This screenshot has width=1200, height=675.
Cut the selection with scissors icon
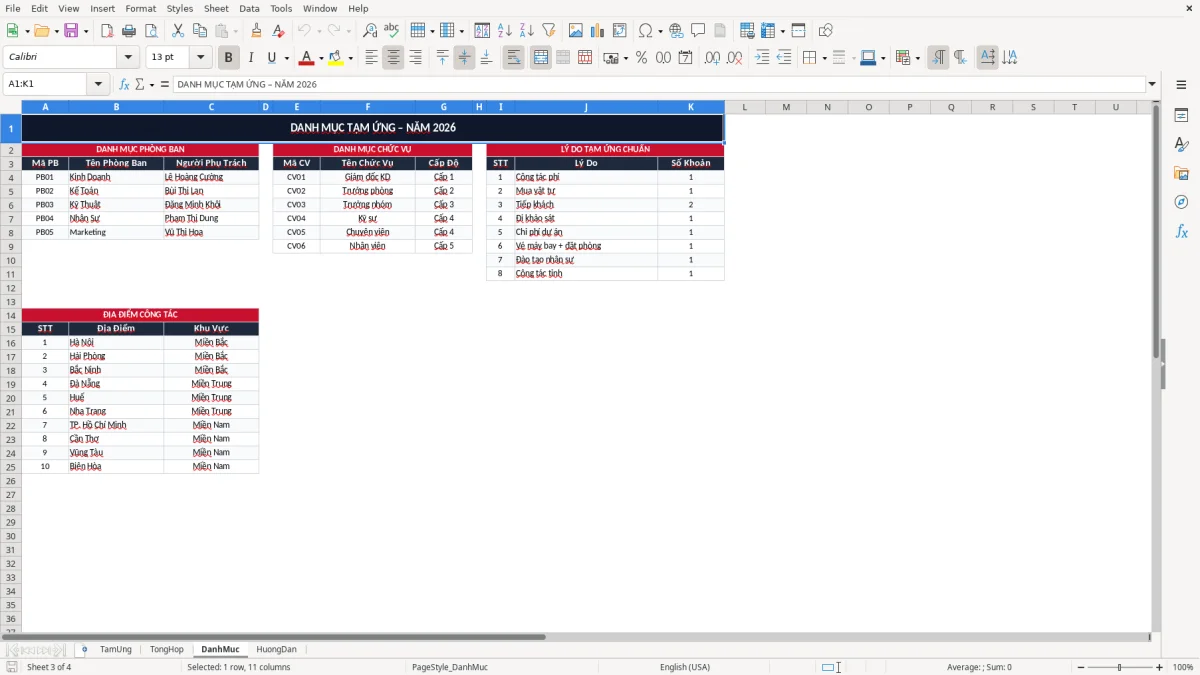(178, 31)
